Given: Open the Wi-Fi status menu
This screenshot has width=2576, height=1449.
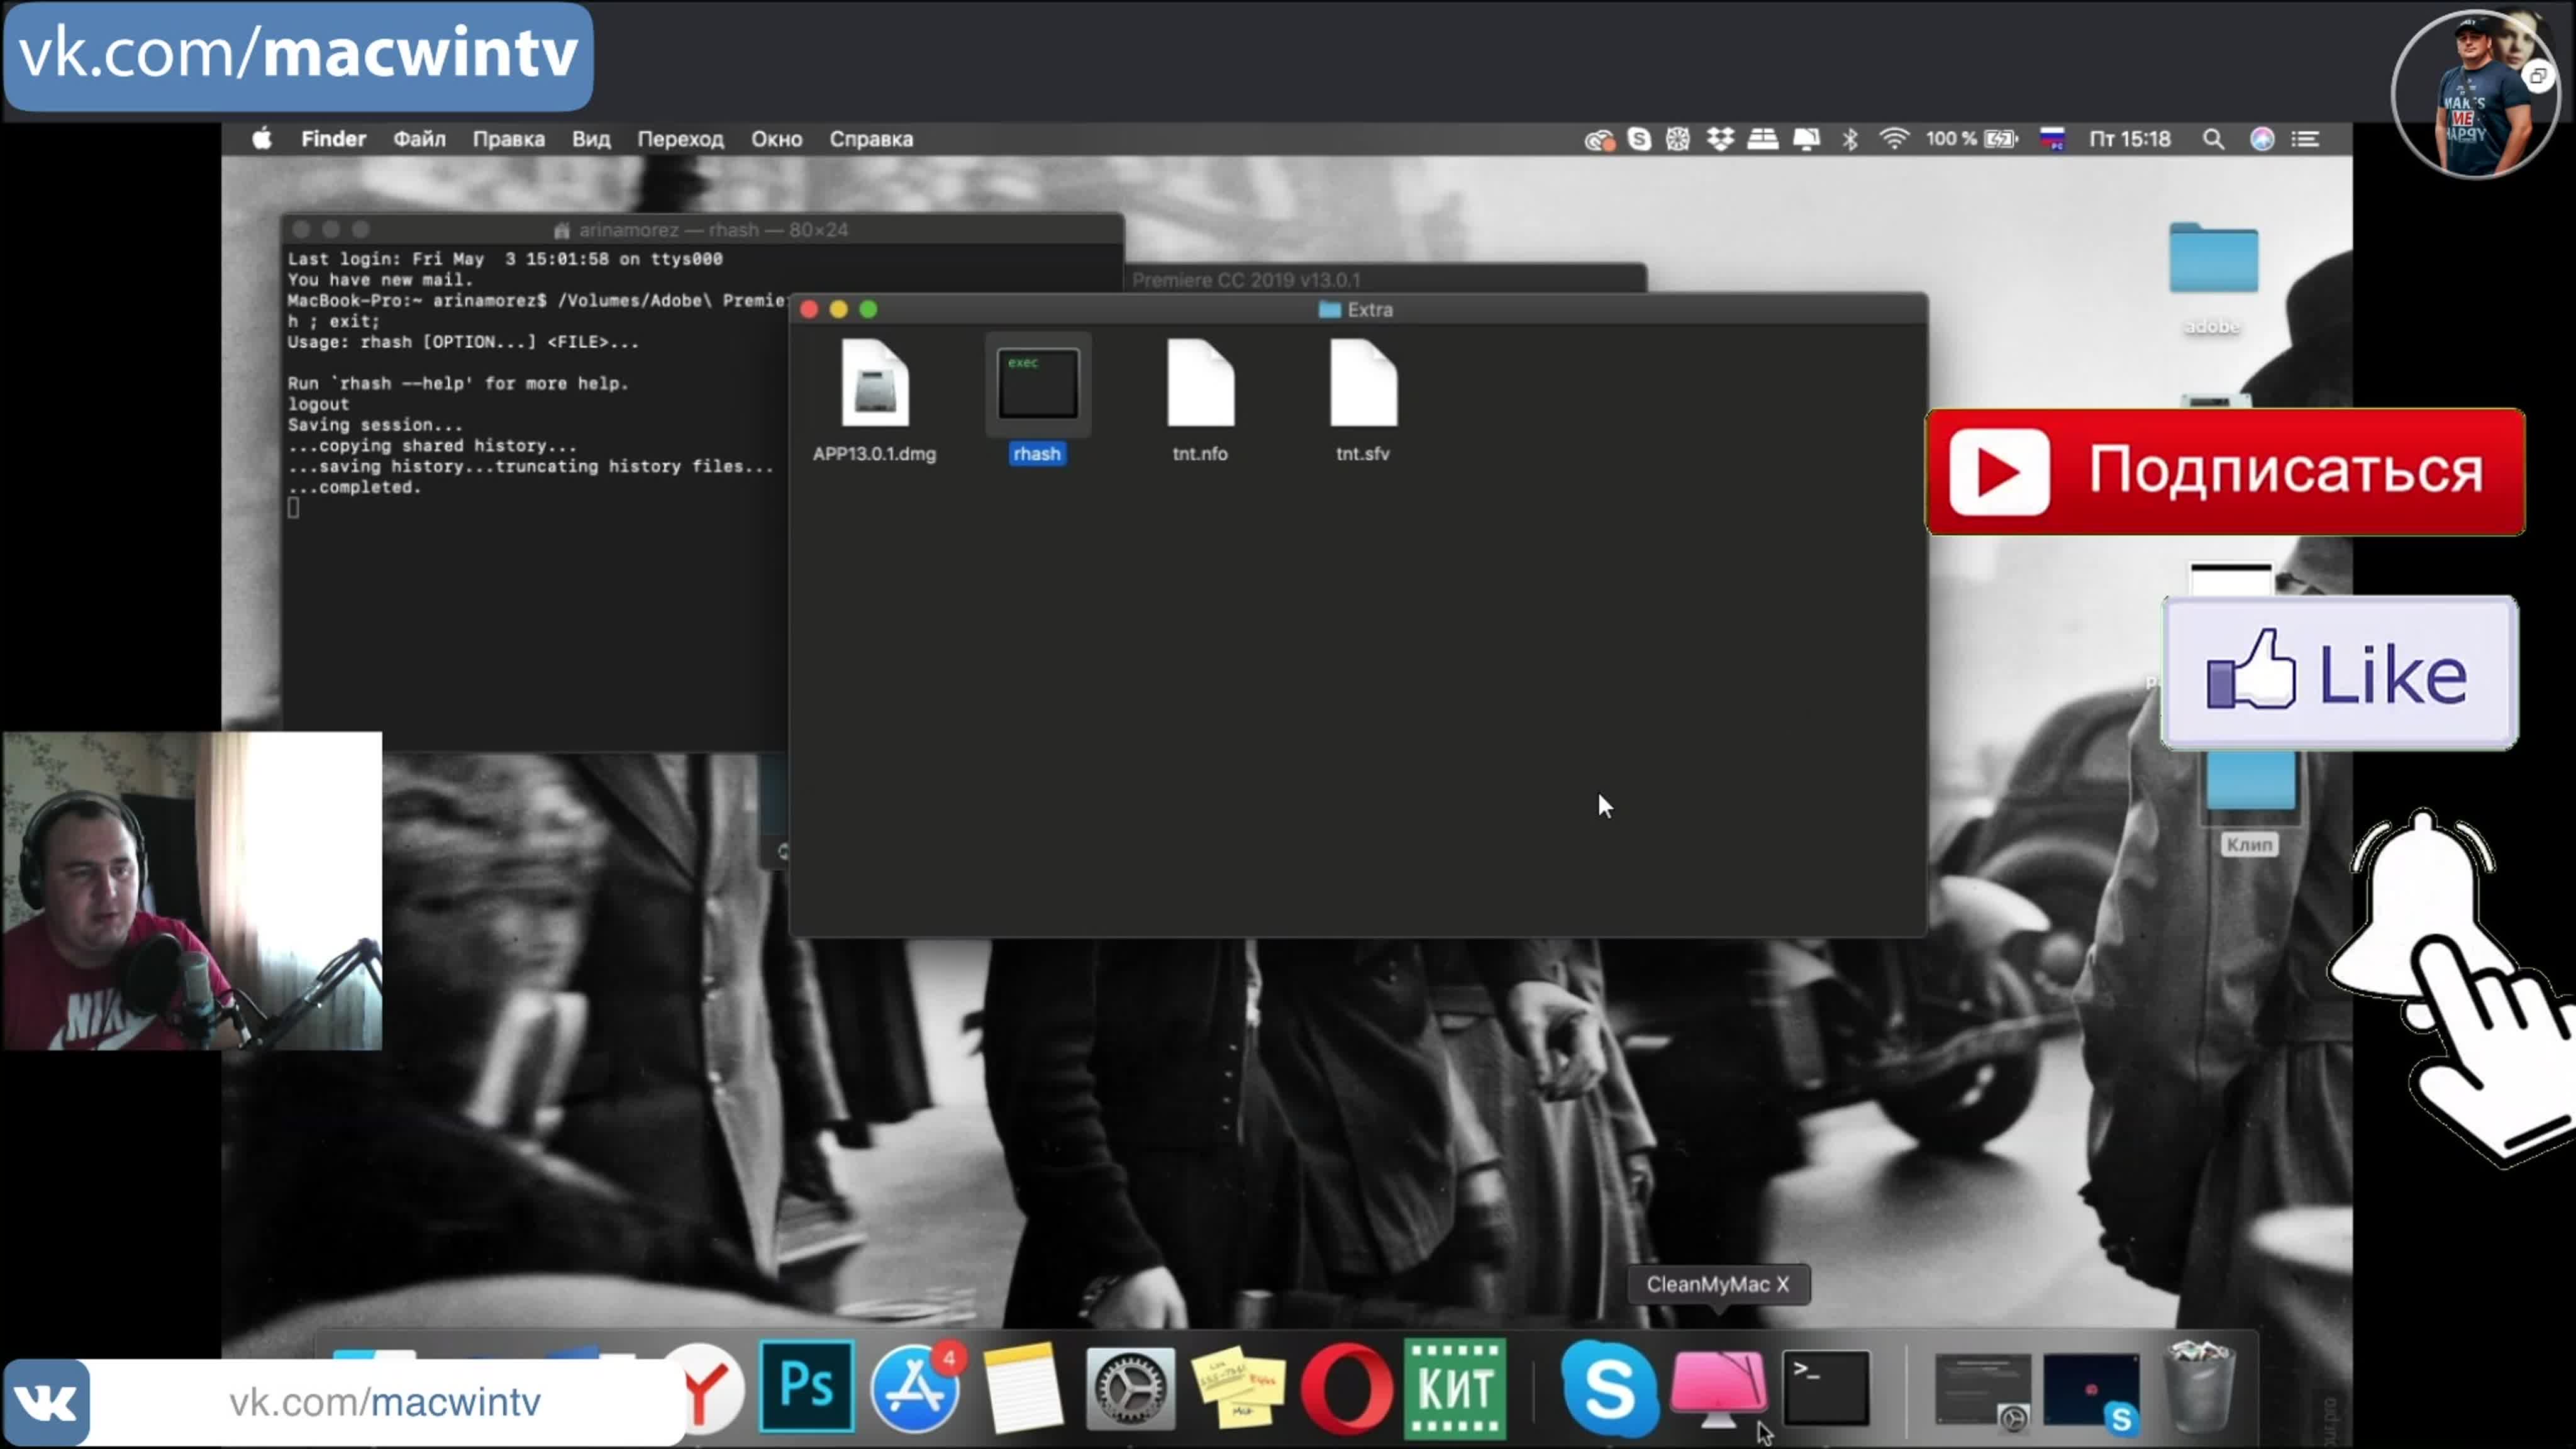Looking at the screenshot, I should point(1893,139).
